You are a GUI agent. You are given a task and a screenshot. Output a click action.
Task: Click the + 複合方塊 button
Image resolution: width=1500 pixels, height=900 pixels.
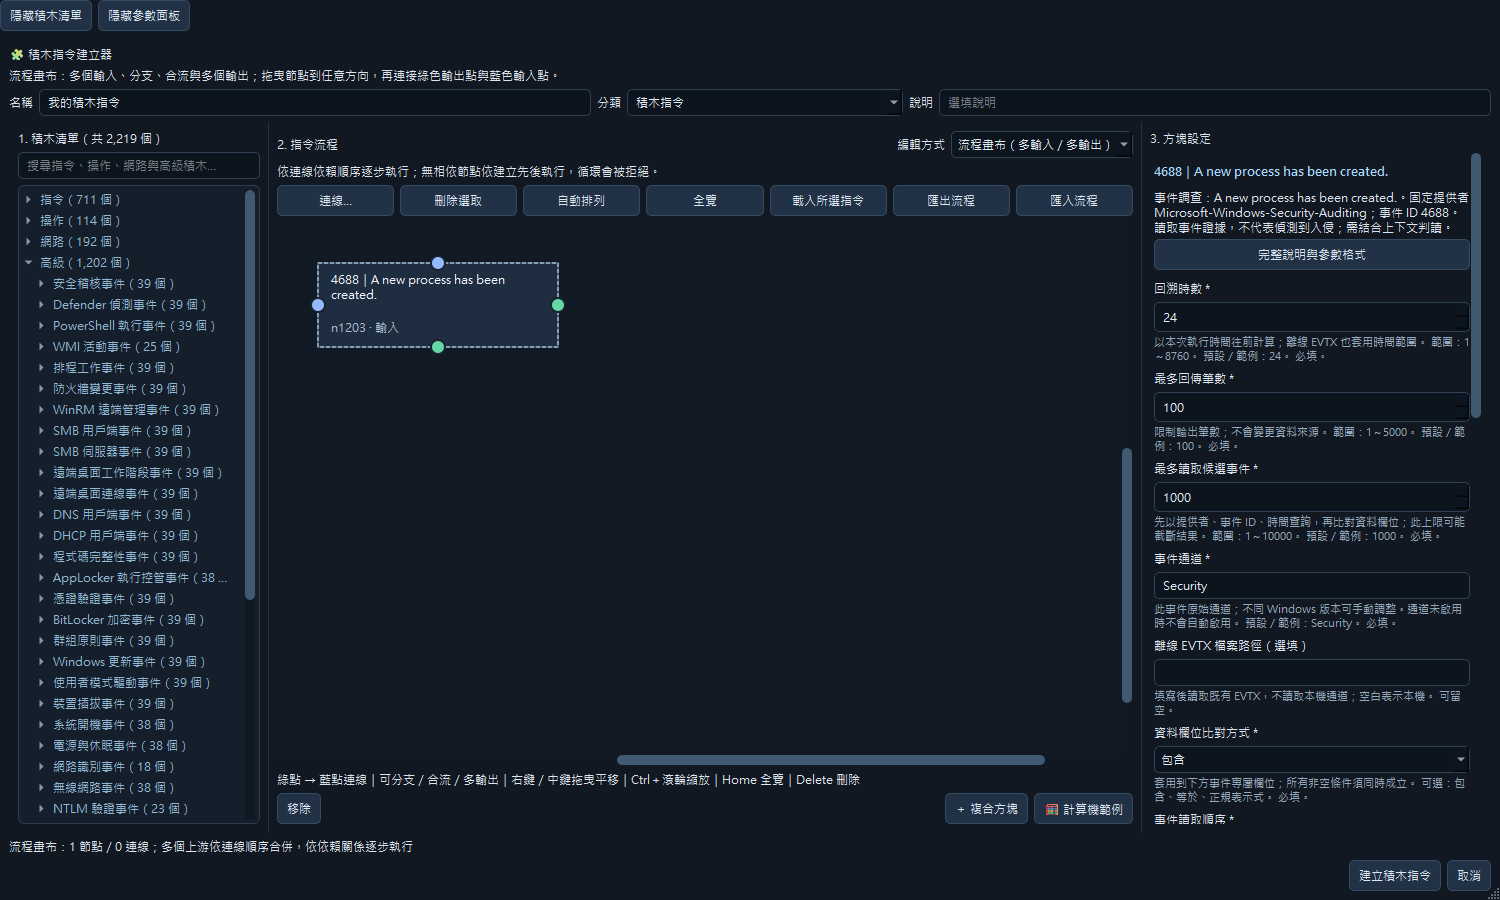(x=986, y=809)
